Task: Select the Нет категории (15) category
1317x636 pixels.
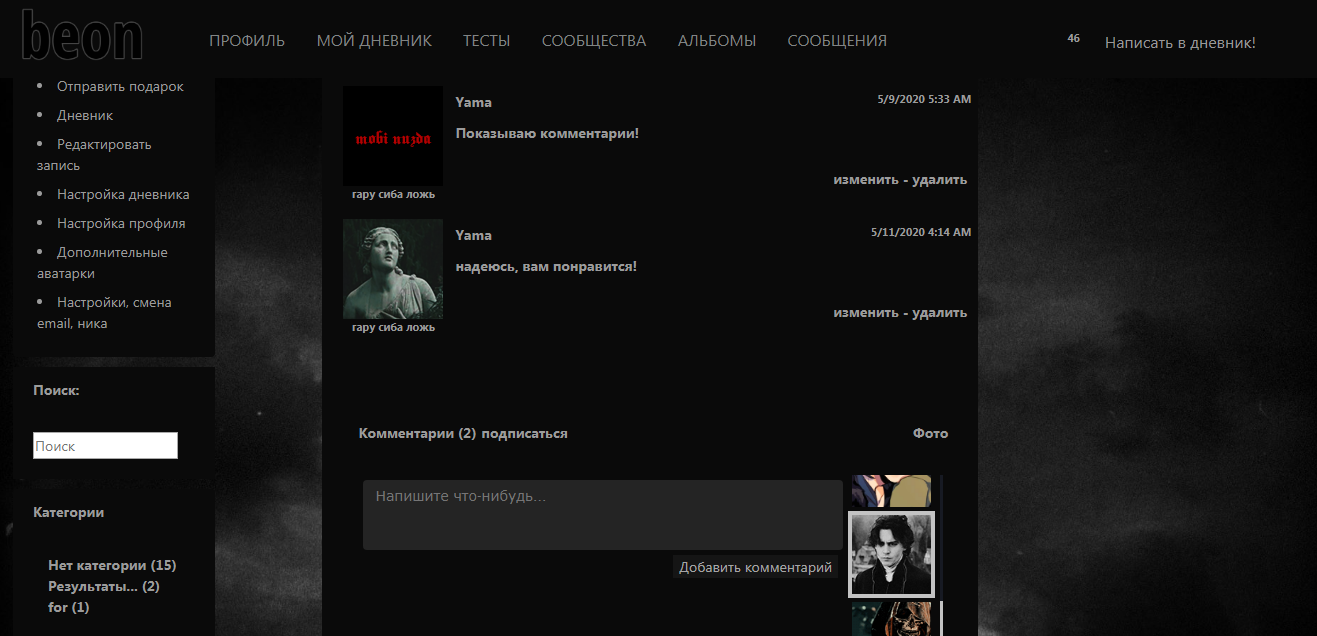Action: [x=112, y=566]
